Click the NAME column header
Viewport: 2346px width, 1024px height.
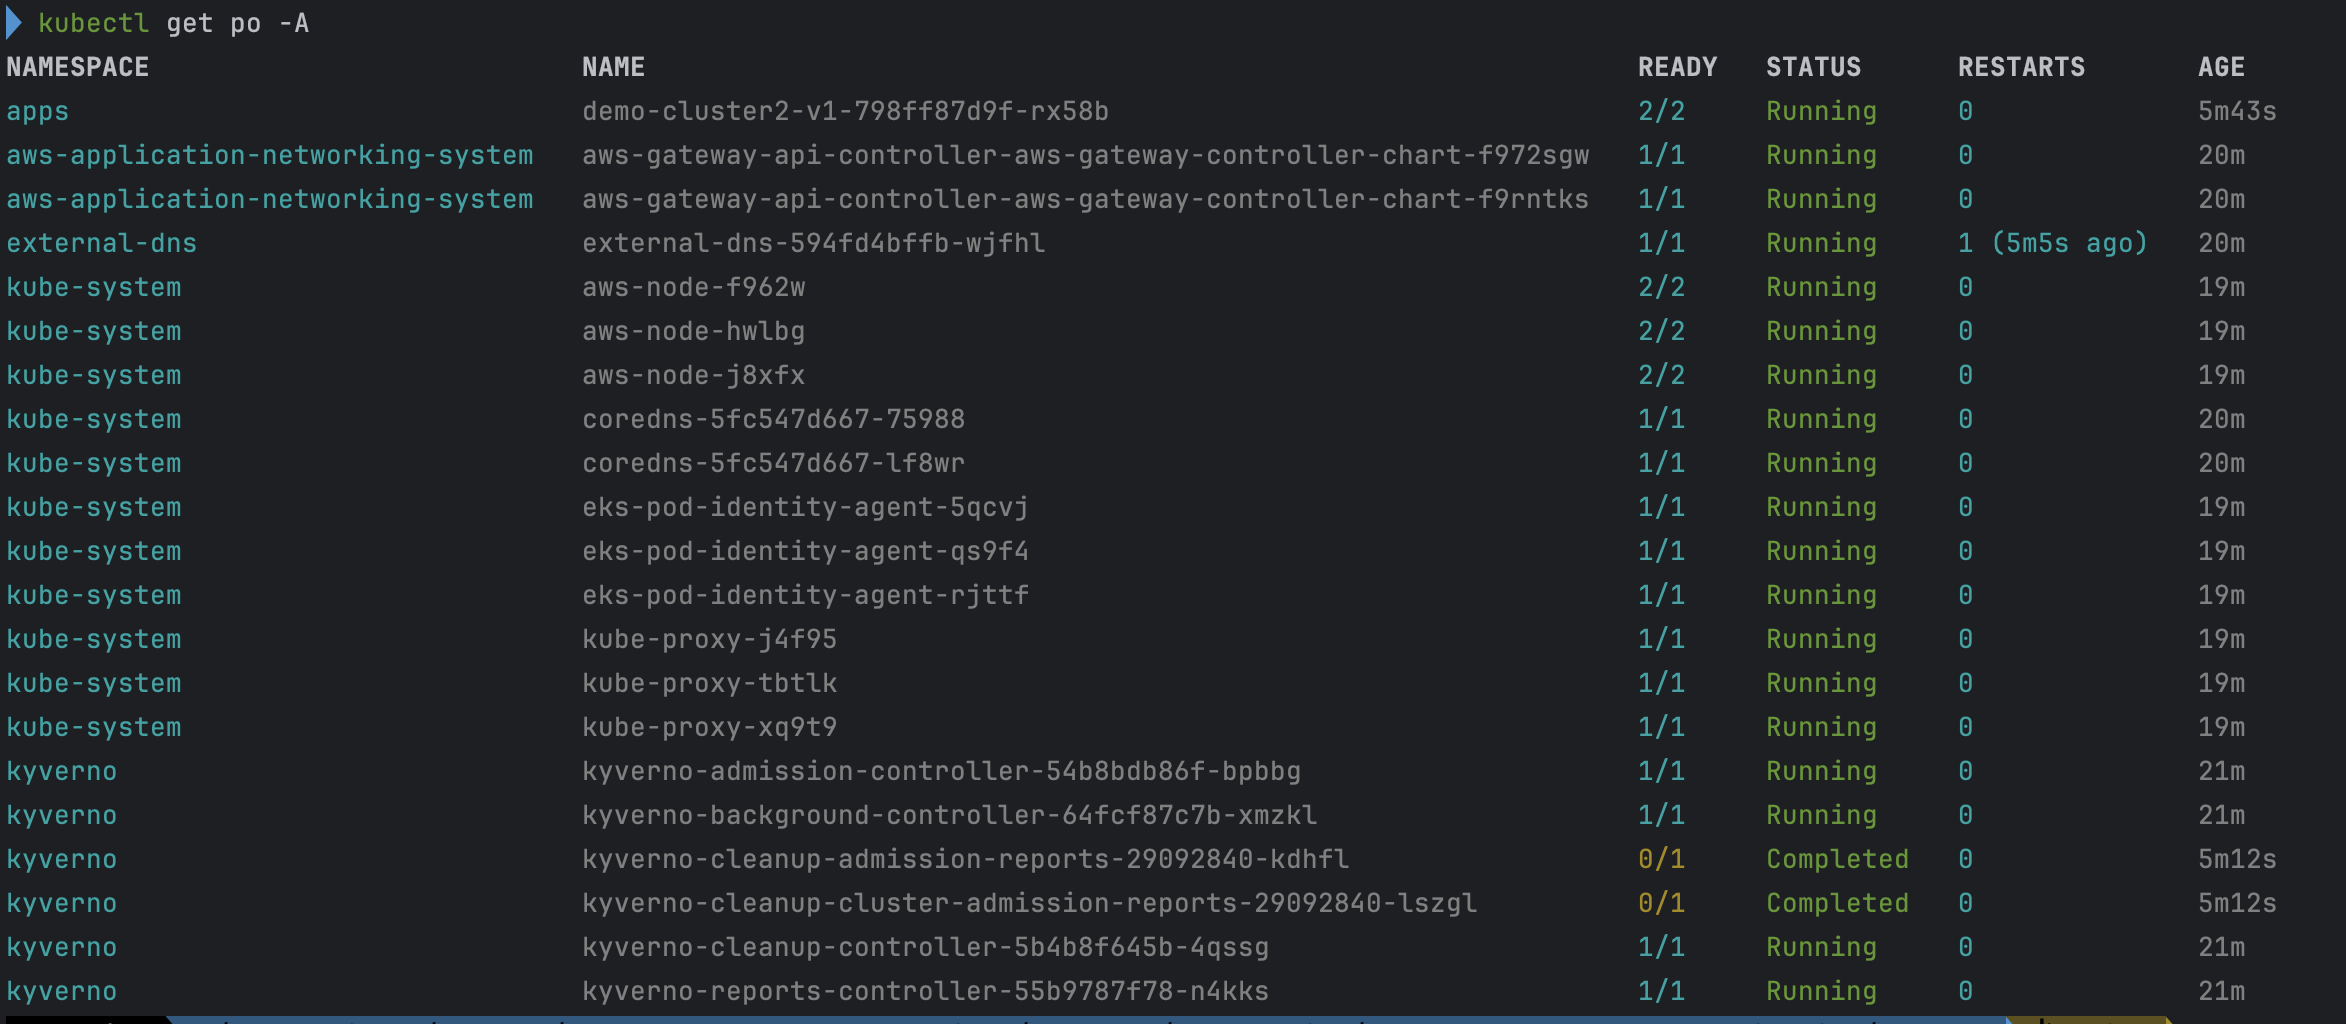(x=613, y=67)
